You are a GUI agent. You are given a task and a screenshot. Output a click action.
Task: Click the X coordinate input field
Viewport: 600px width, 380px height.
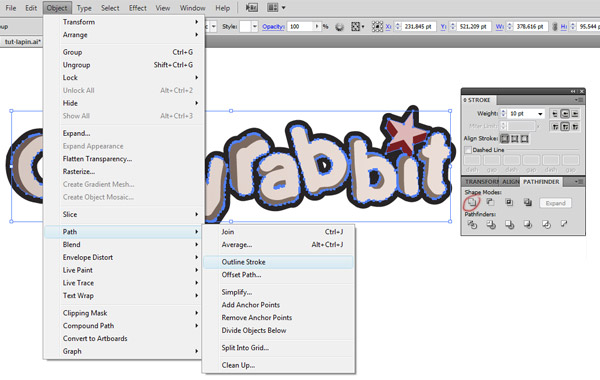click(x=418, y=27)
